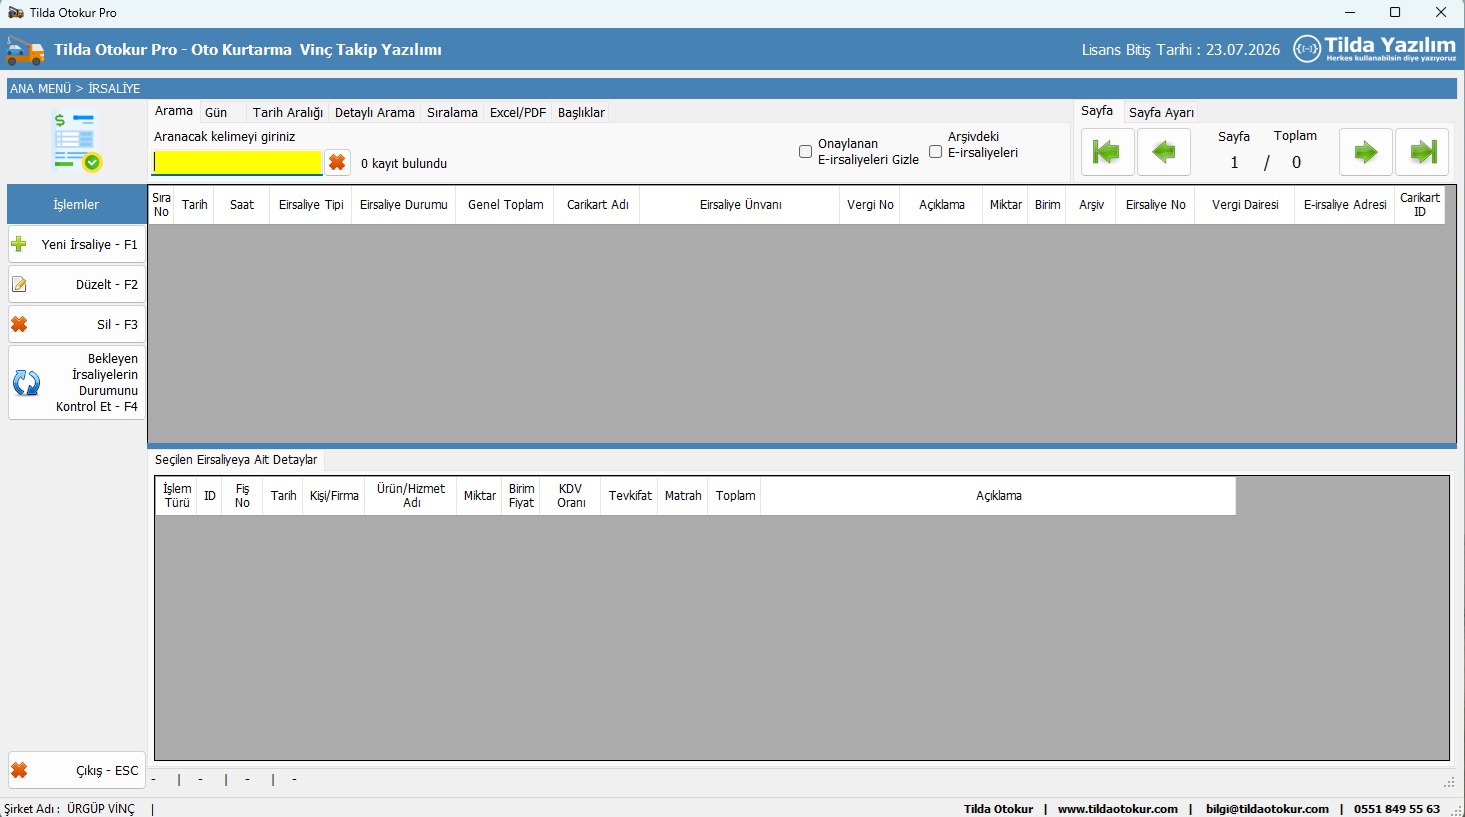Clear search with the red X icon

338,163
